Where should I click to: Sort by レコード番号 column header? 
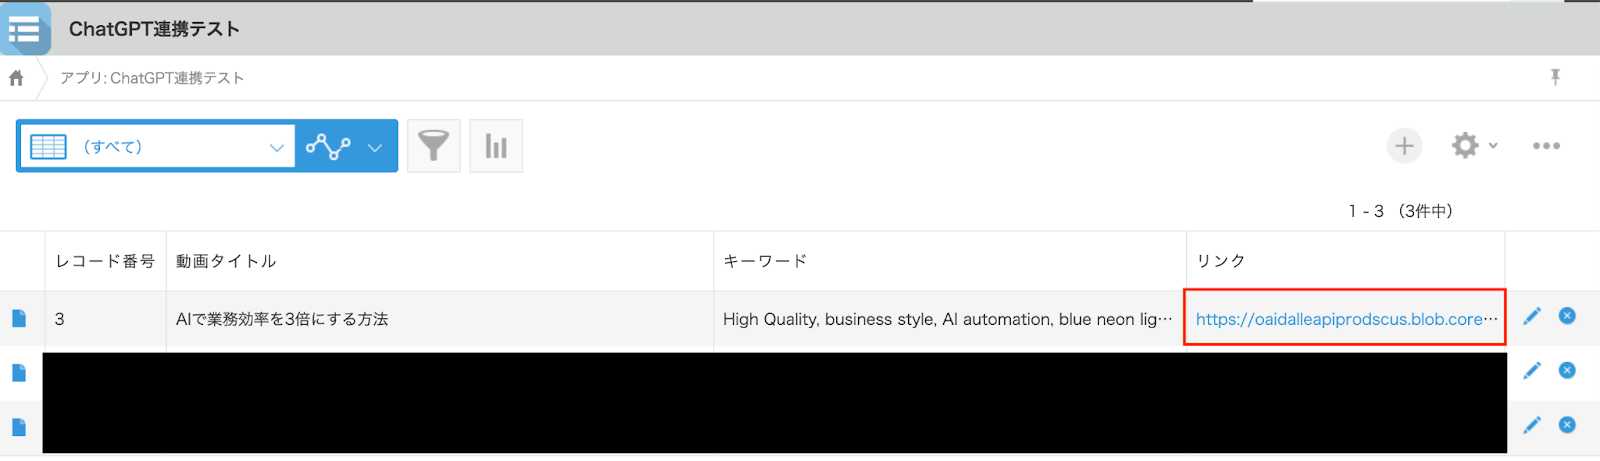tap(105, 261)
